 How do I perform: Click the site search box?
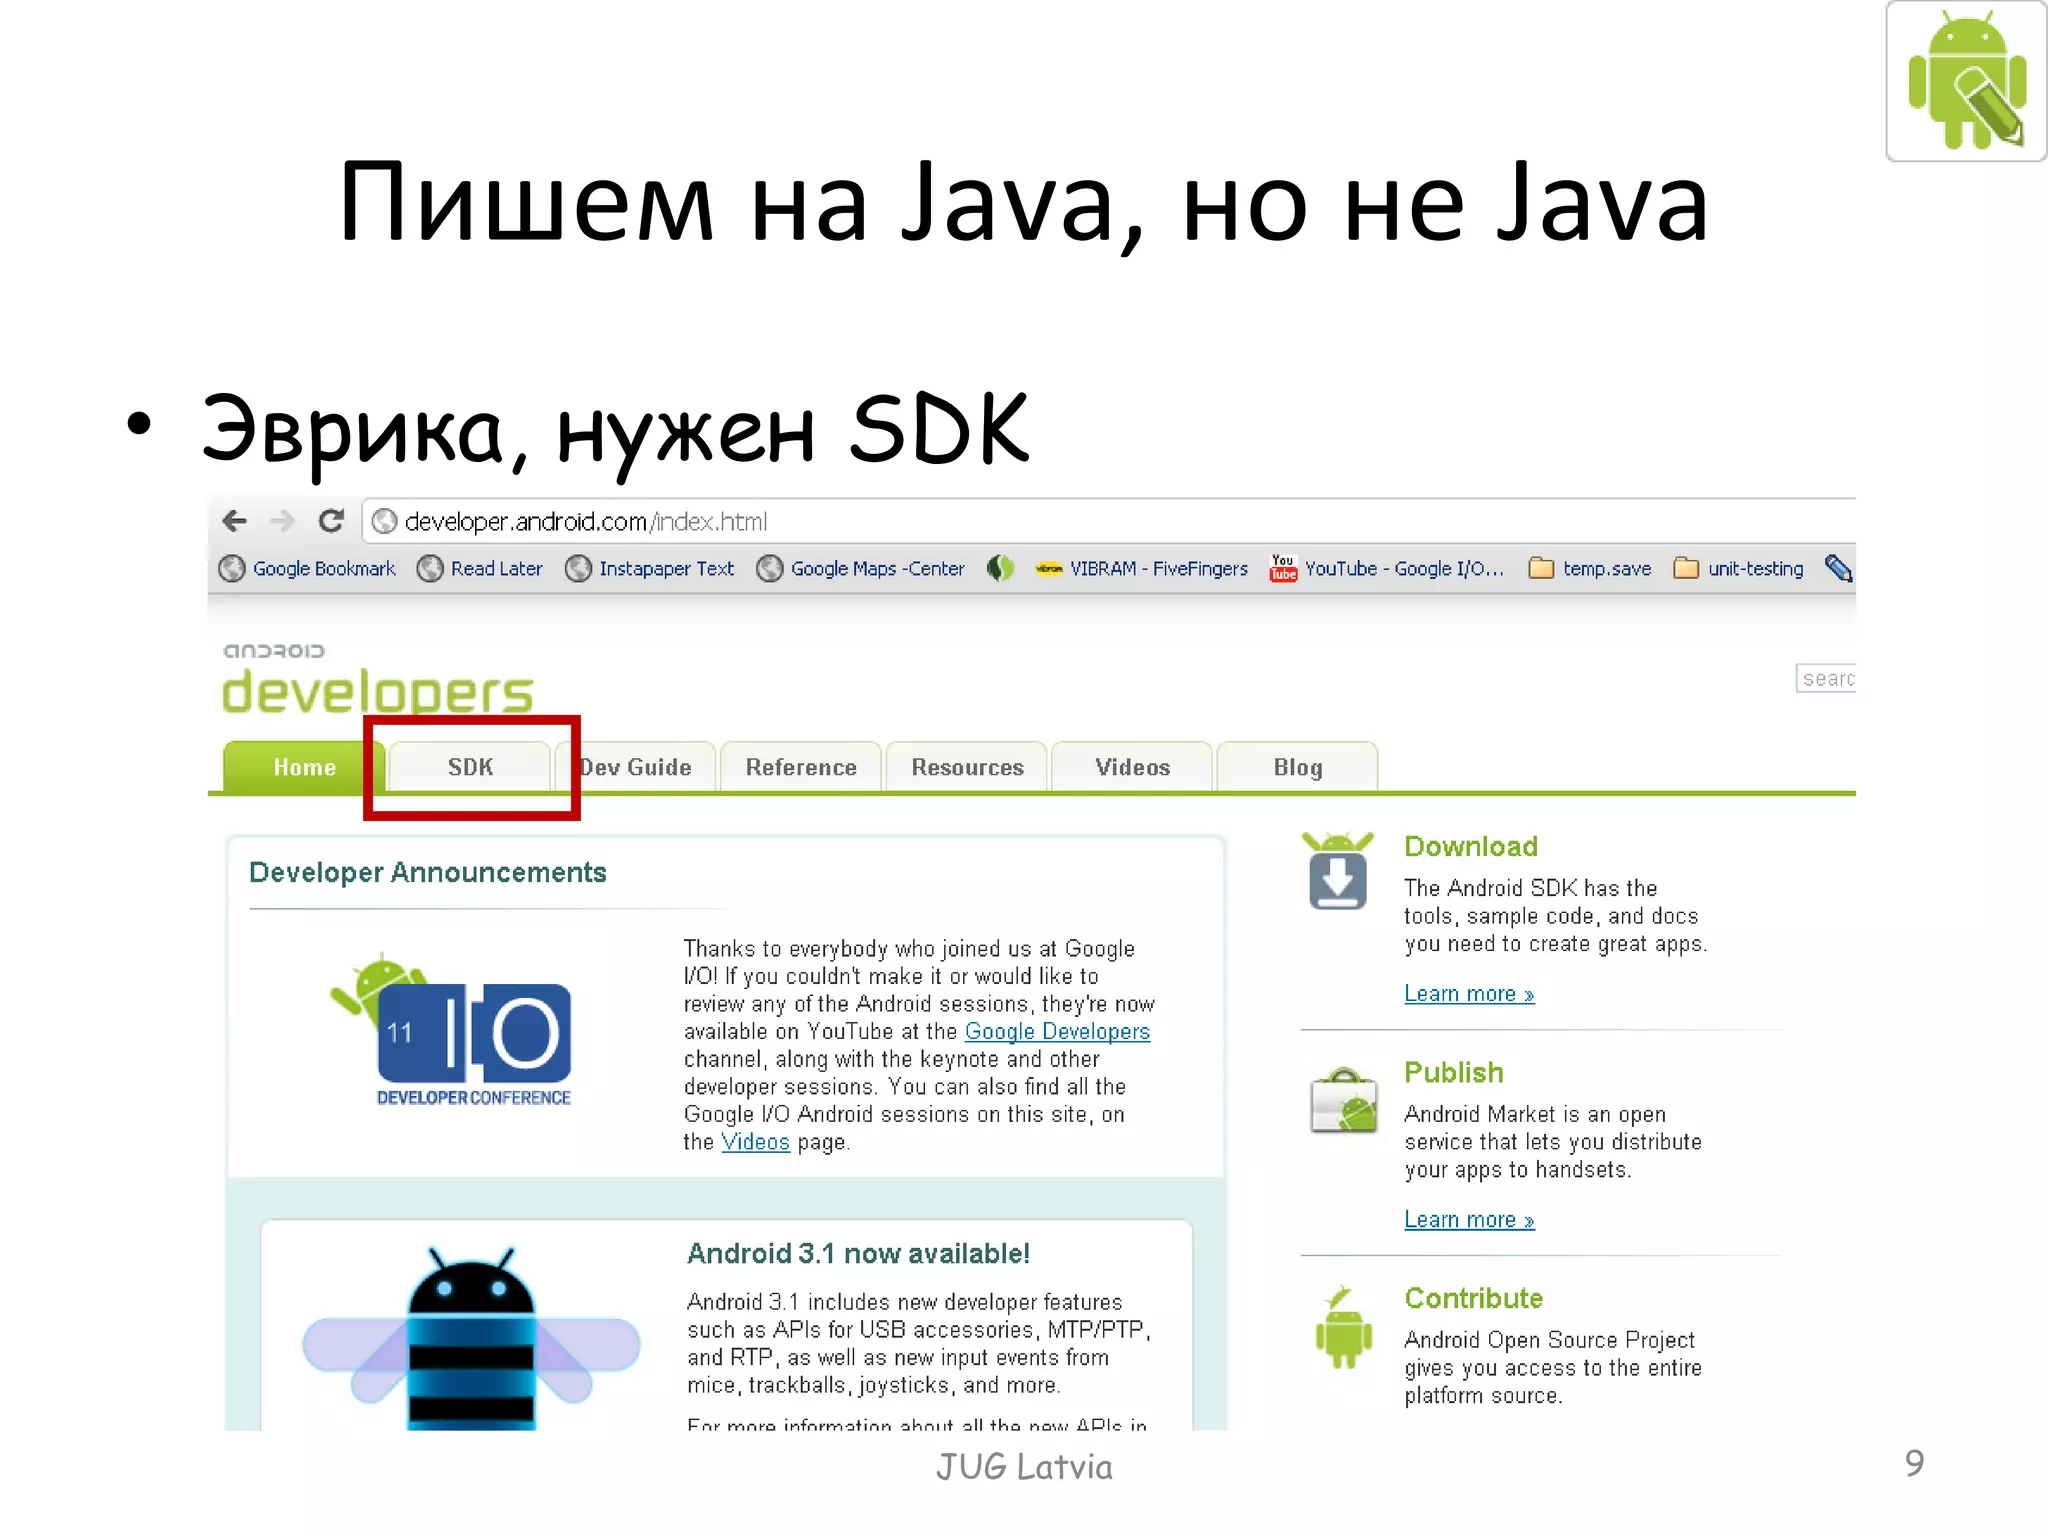pos(1826,678)
